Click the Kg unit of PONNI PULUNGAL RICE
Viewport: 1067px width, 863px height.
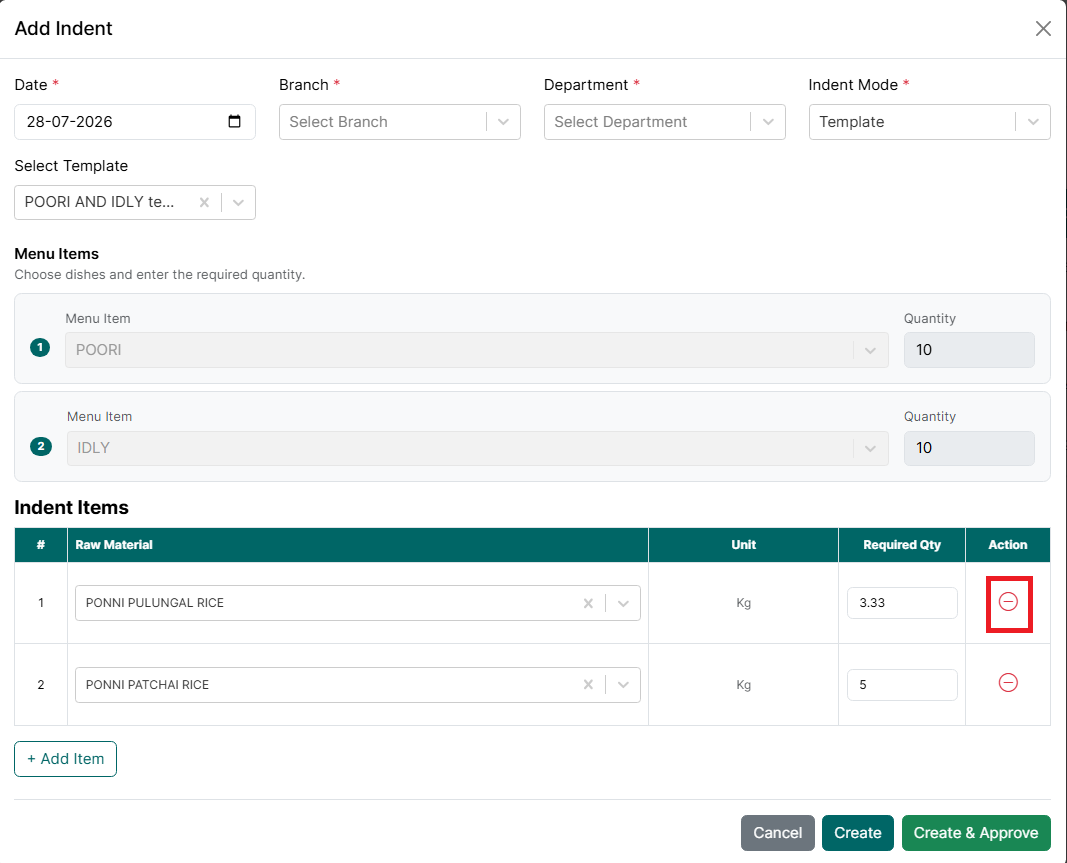tap(743, 603)
